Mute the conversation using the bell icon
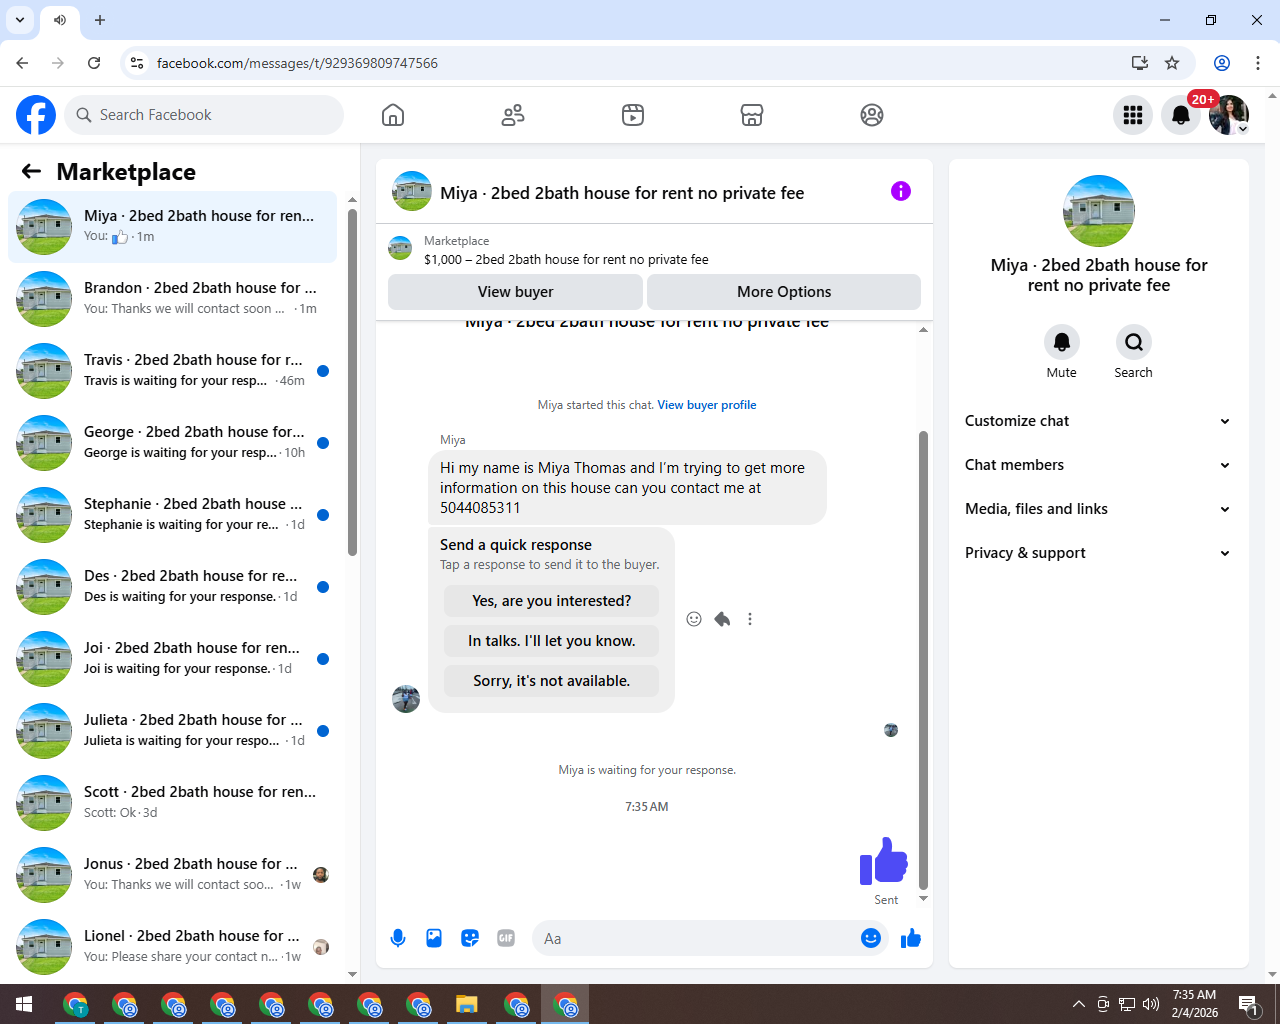The width and height of the screenshot is (1280, 1024). click(1062, 342)
